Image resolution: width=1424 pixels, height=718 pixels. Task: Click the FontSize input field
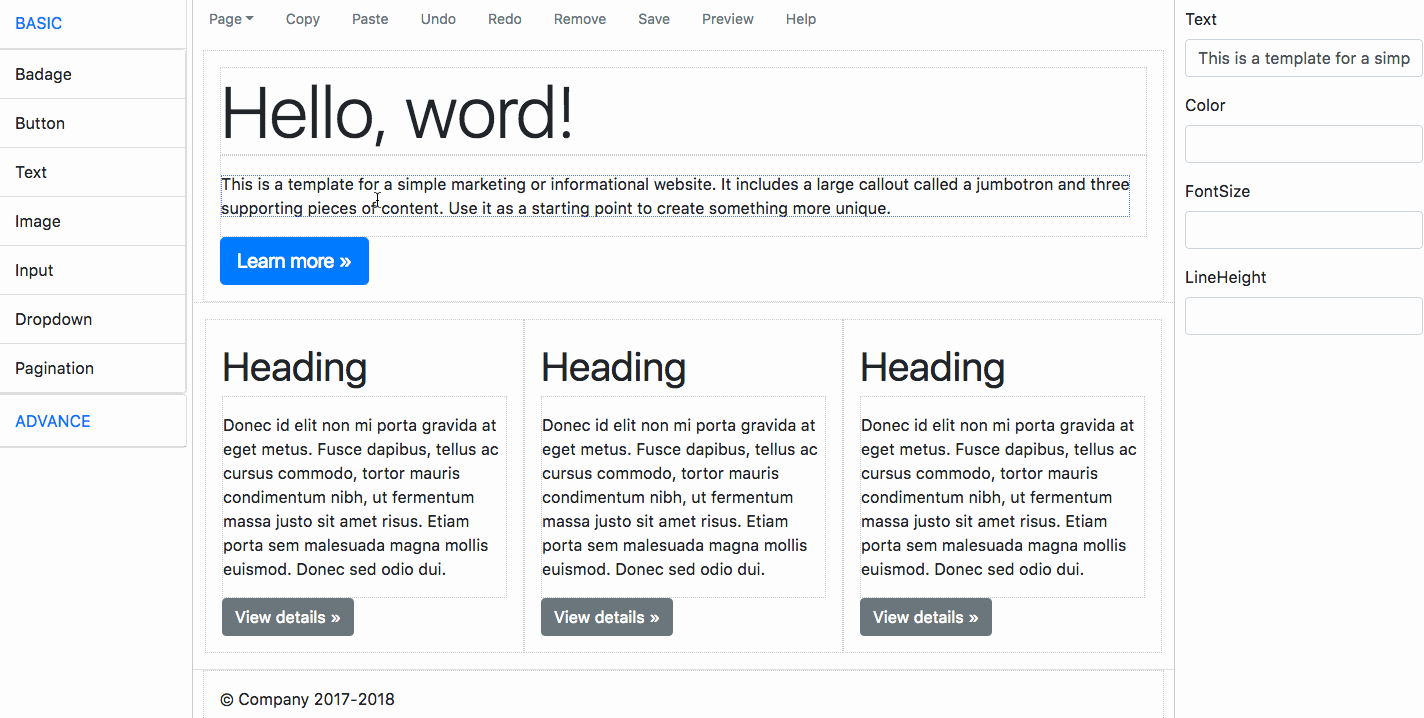point(1303,230)
